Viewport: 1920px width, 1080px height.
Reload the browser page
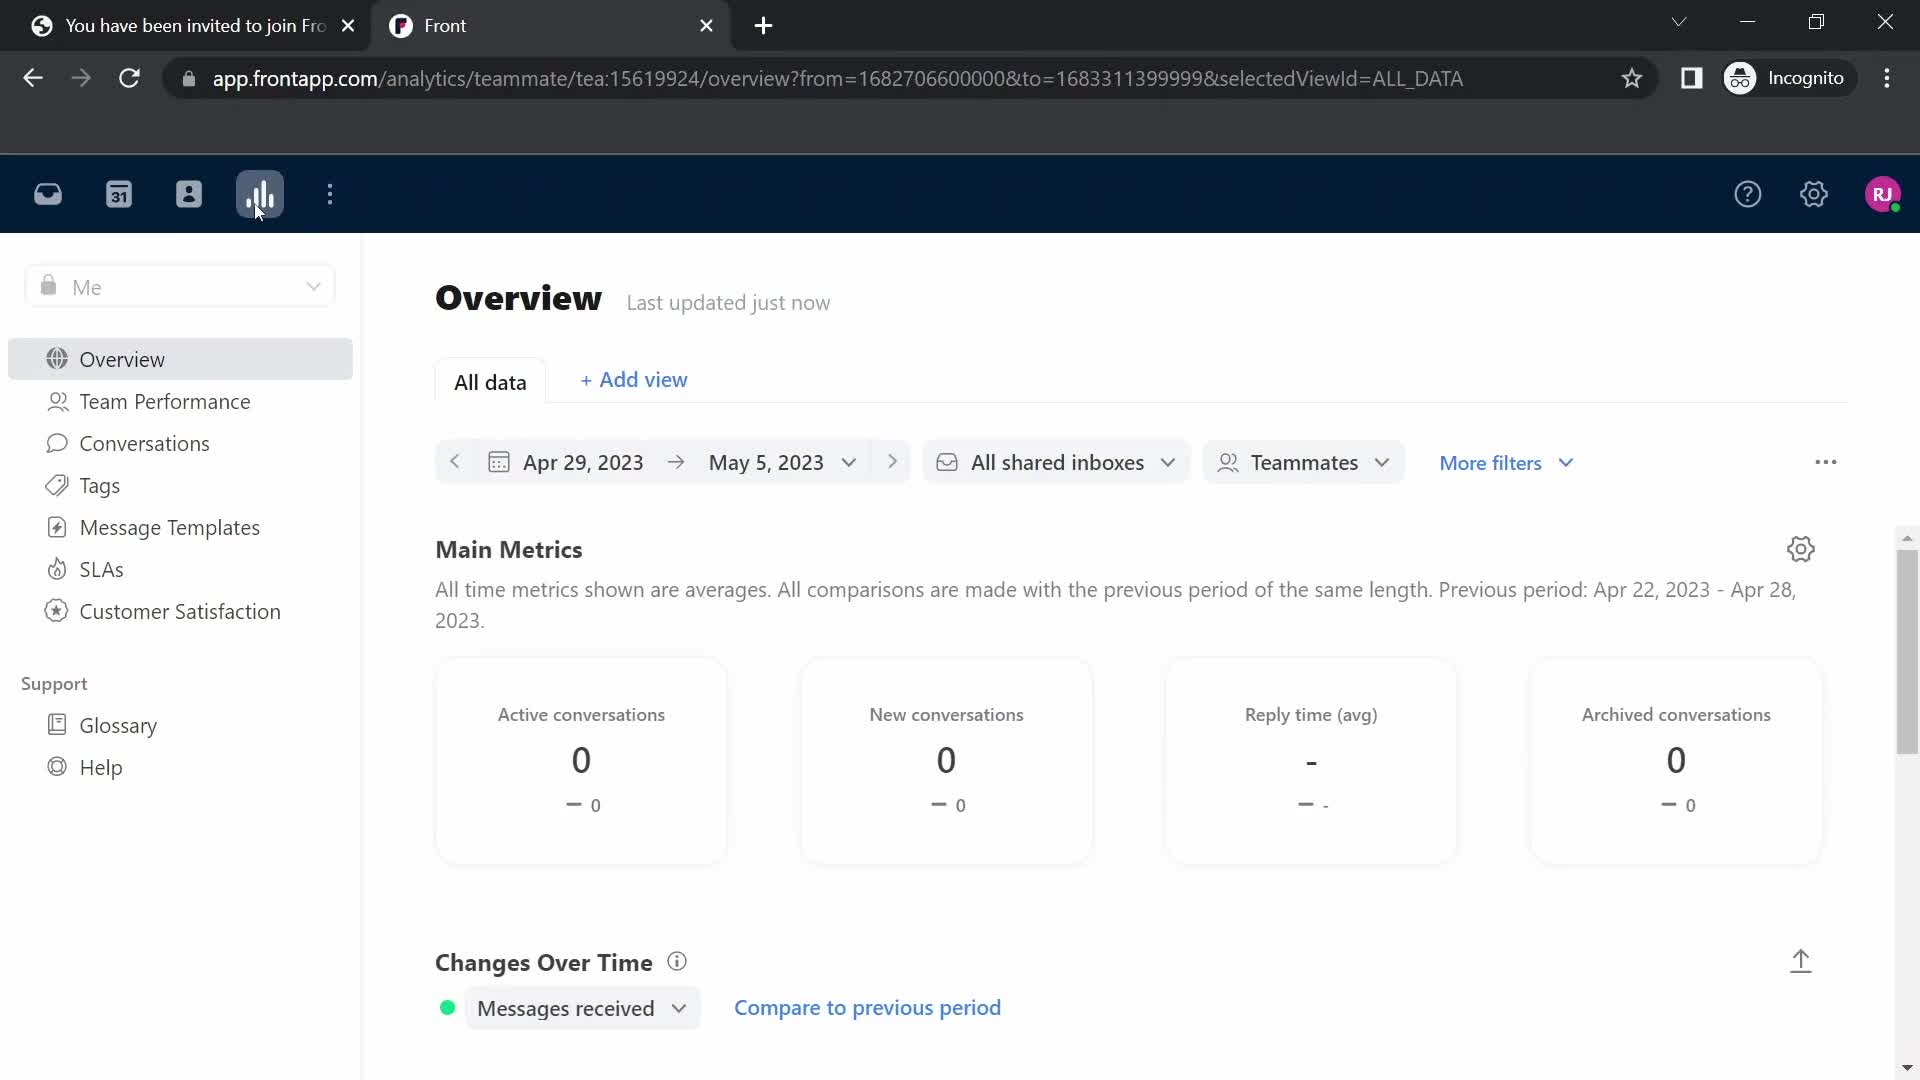129,78
